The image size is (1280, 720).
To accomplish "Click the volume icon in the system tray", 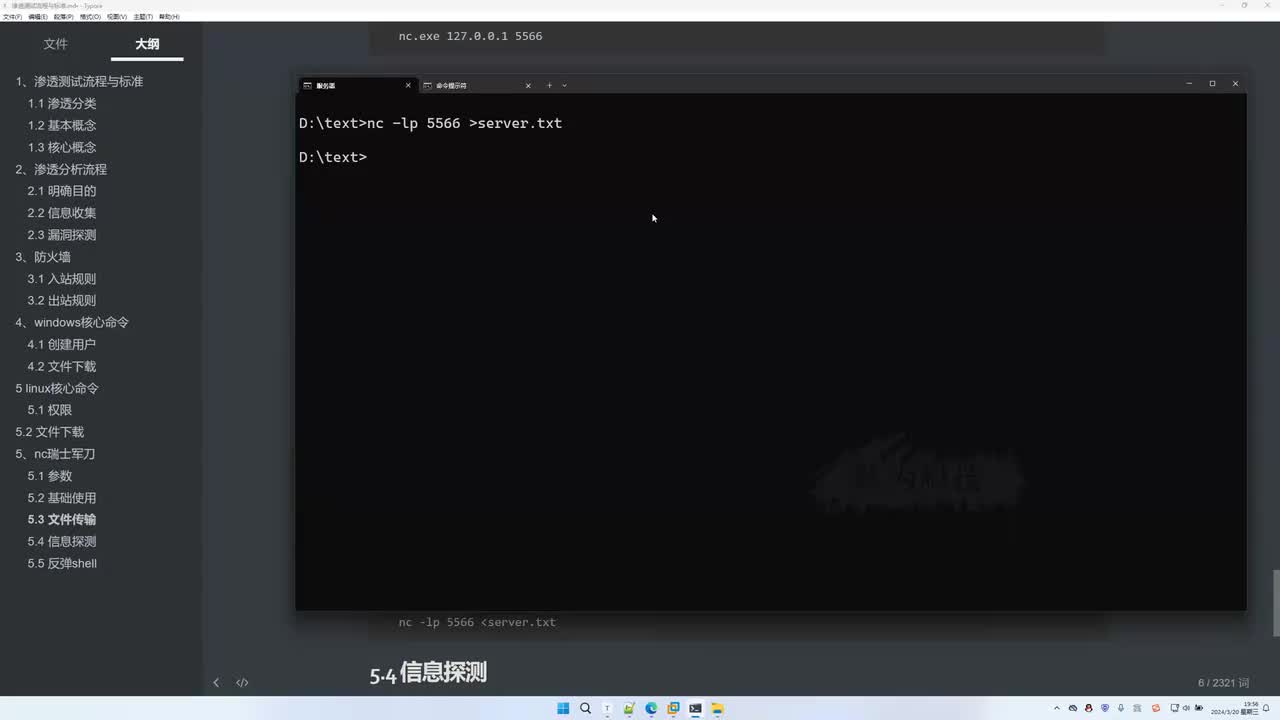I will (x=1186, y=708).
